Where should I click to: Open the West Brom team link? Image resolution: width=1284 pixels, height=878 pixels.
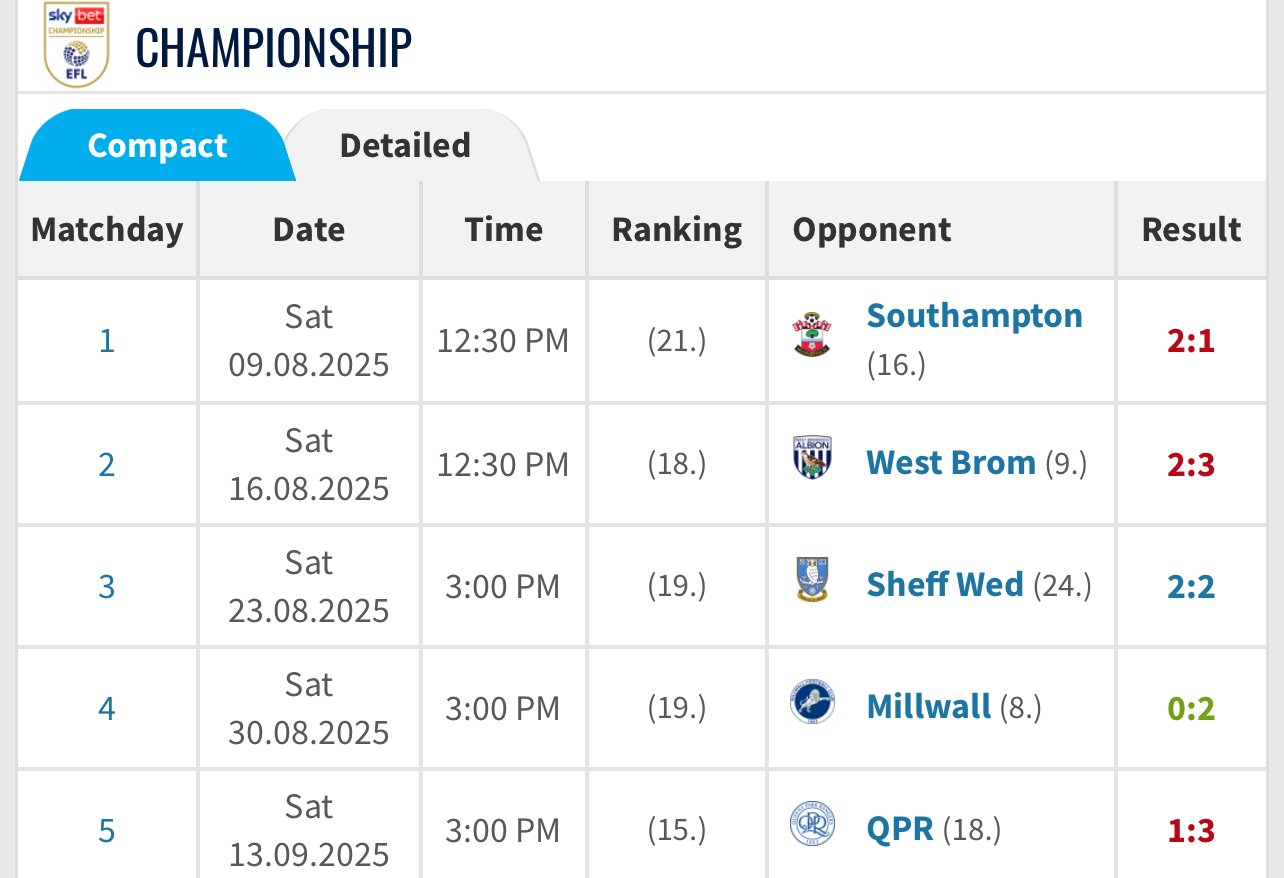tap(951, 462)
